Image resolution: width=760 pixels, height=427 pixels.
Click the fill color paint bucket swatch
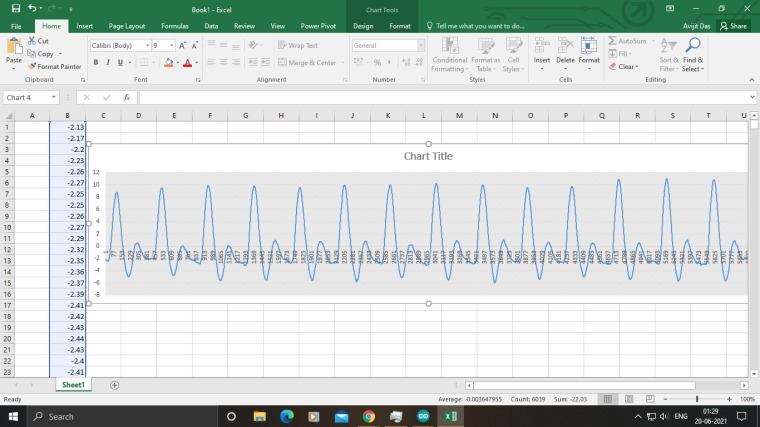(x=168, y=63)
